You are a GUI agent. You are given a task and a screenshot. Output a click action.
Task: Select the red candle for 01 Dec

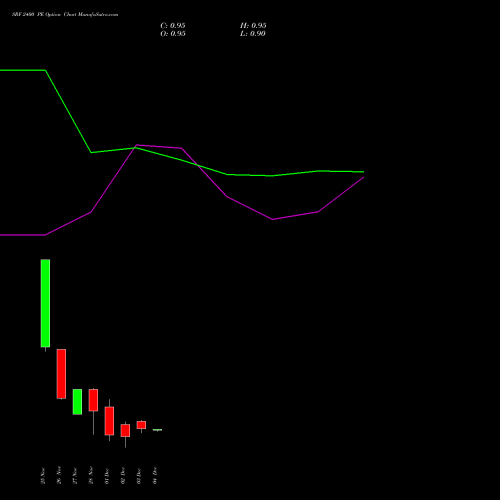pyautogui.click(x=109, y=421)
